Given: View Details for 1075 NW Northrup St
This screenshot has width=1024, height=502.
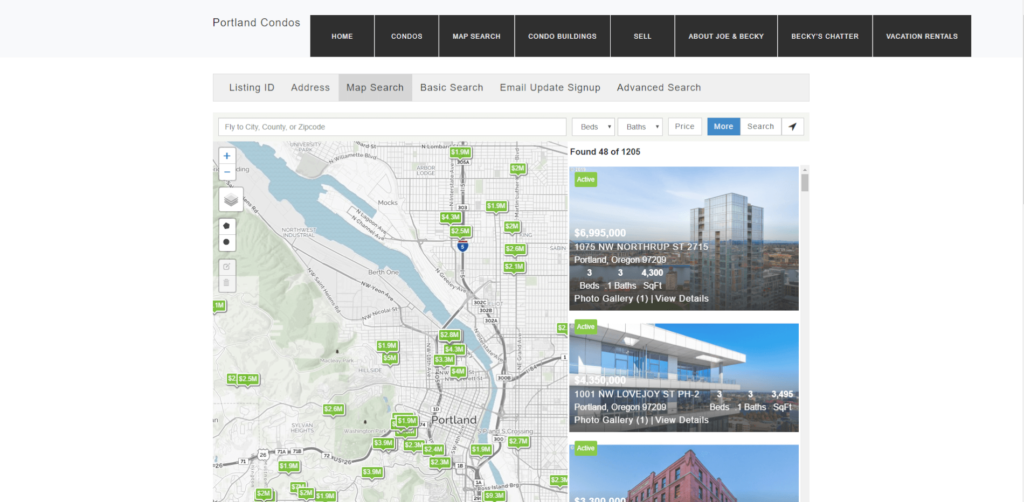Looking at the screenshot, I should [682, 298].
